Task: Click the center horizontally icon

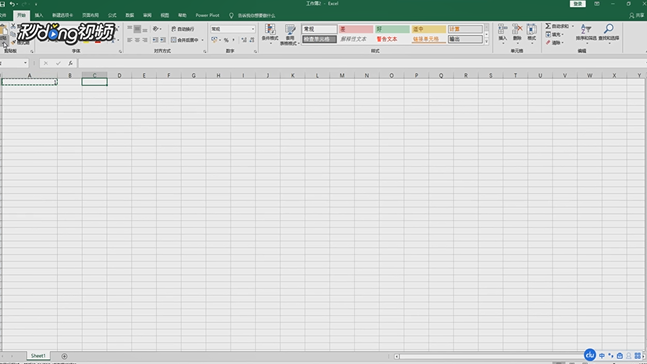Action: tap(137, 40)
